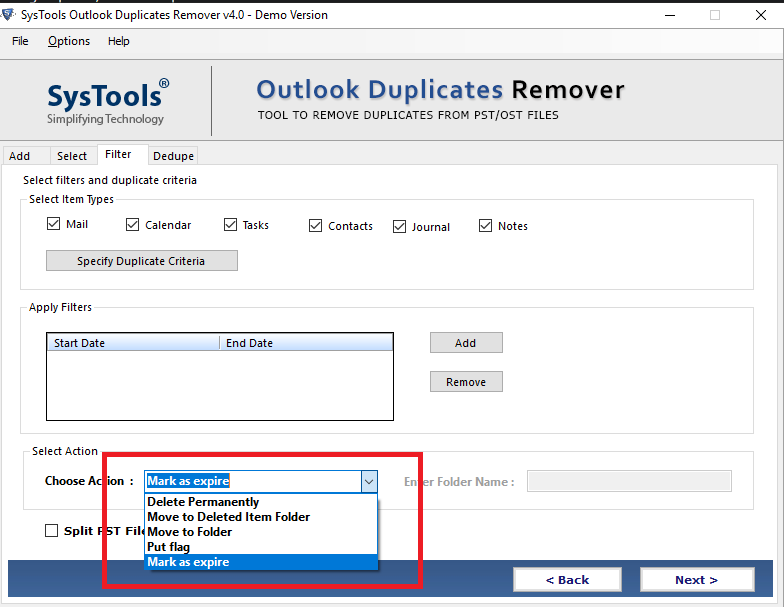
Task: Click the Start Date column header
Action: point(133,343)
